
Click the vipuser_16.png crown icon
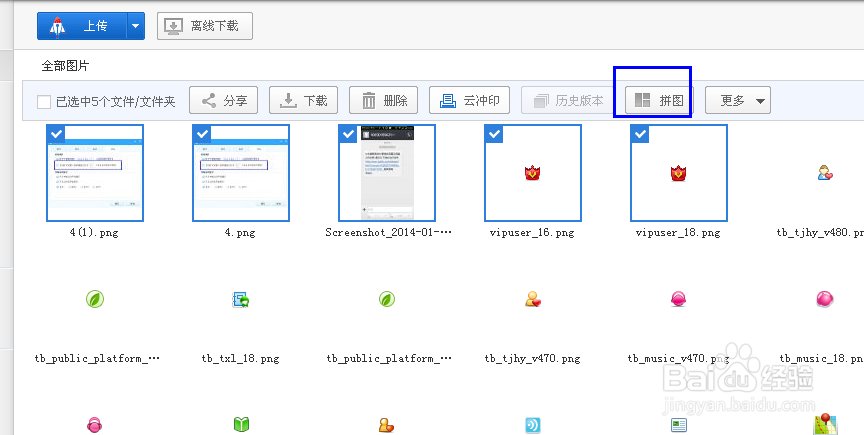pyautogui.click(x=533, y=174)
